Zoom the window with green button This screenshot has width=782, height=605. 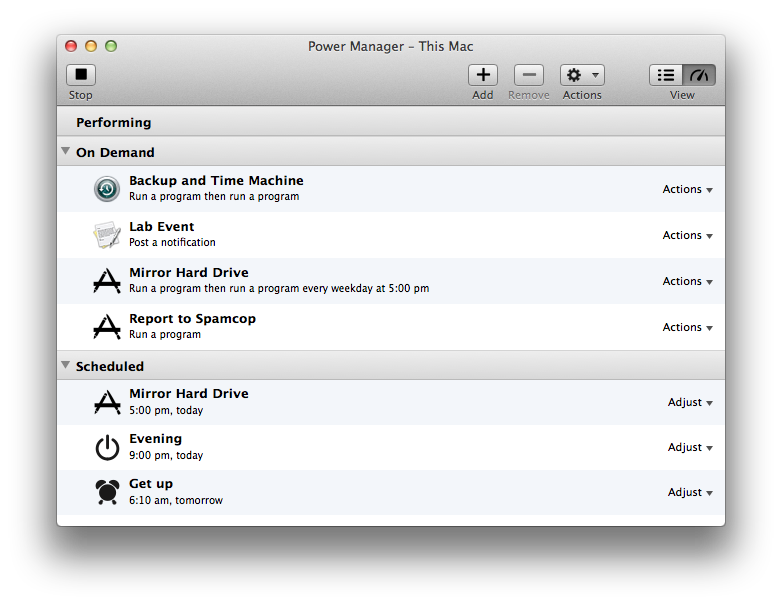pyautogui.click(x=111, y=46)
